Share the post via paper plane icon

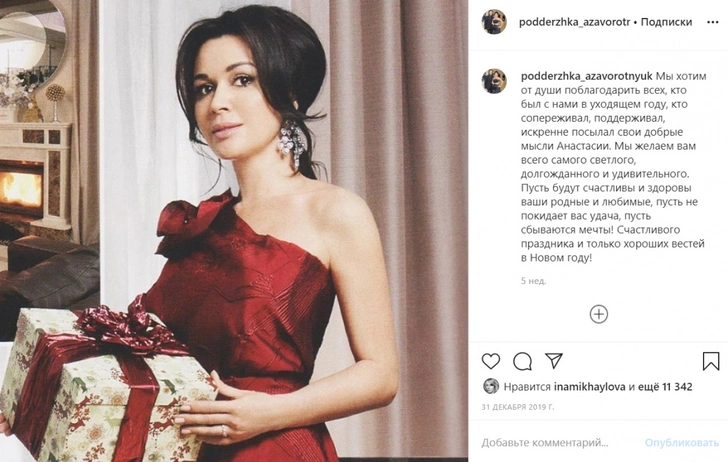[x=554, y=360]
